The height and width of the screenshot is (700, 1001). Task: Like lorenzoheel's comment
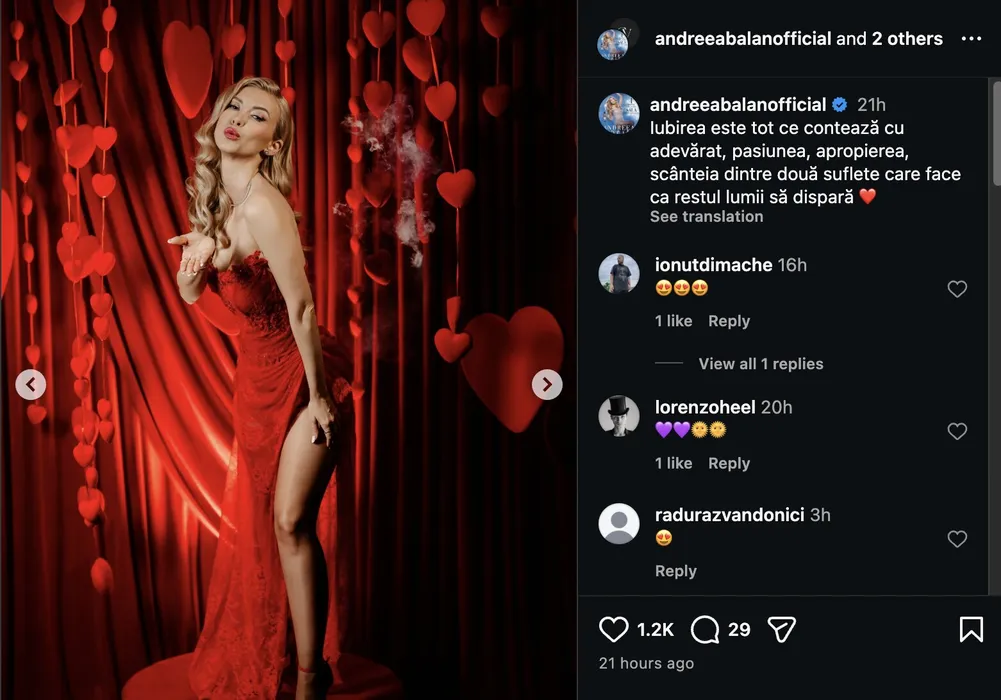pos(957,431)
